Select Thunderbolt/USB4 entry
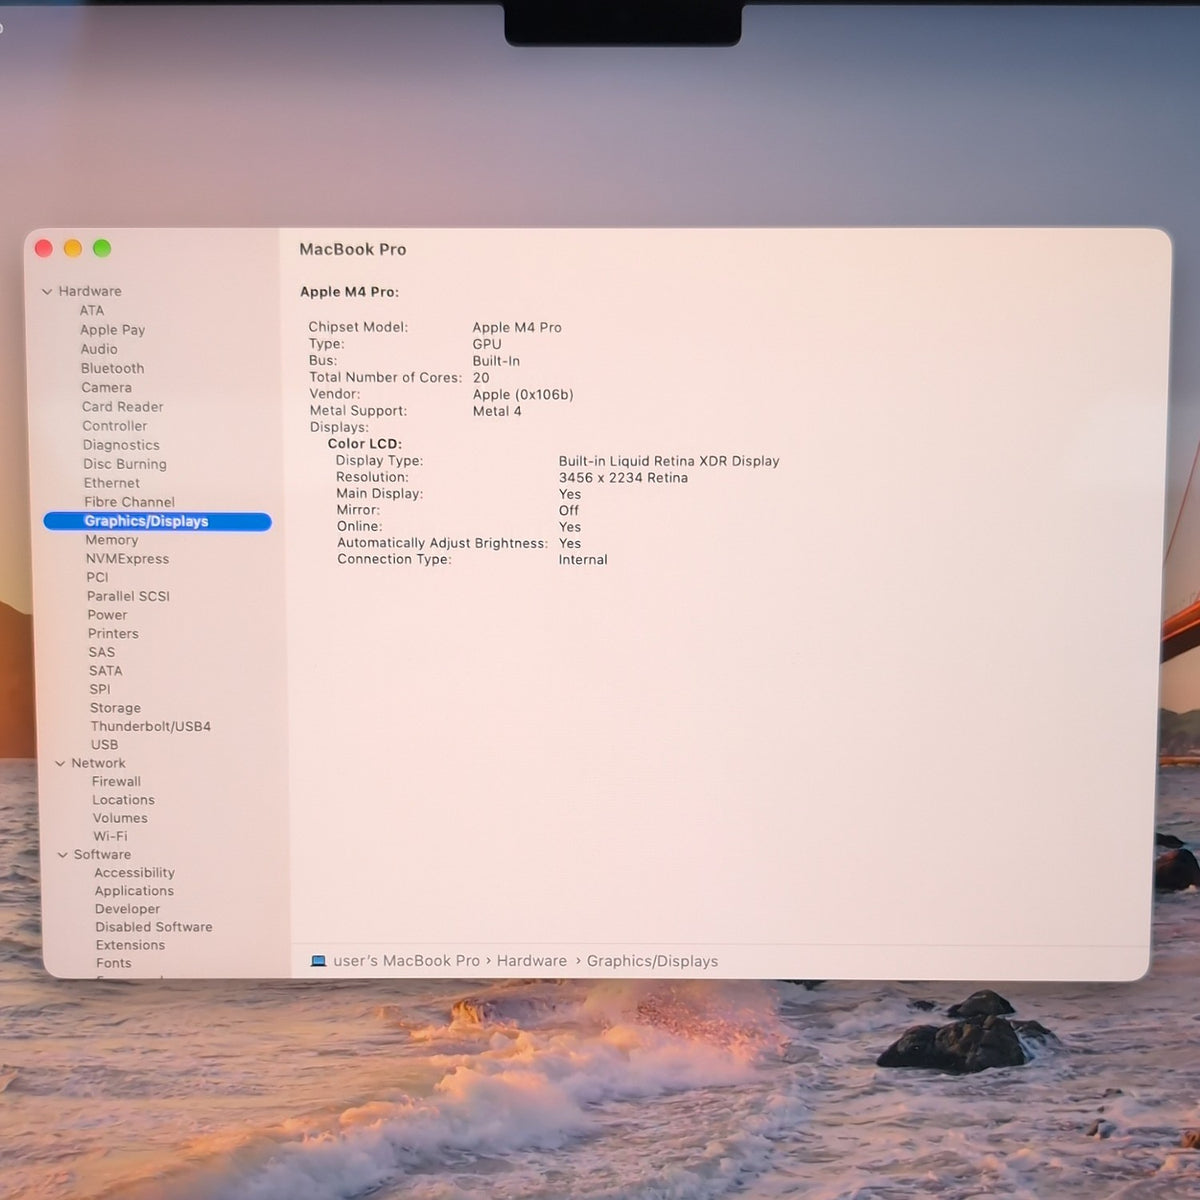 coord(151,727)
